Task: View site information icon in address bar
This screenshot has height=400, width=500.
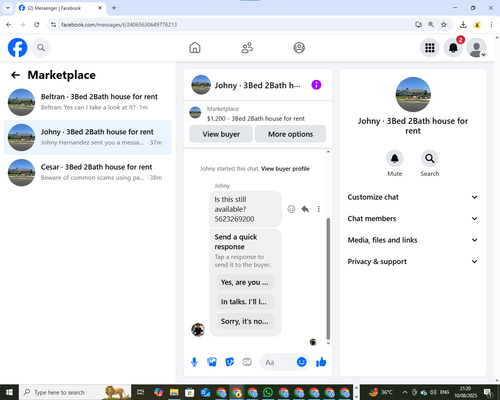Action: pos(53,24)
